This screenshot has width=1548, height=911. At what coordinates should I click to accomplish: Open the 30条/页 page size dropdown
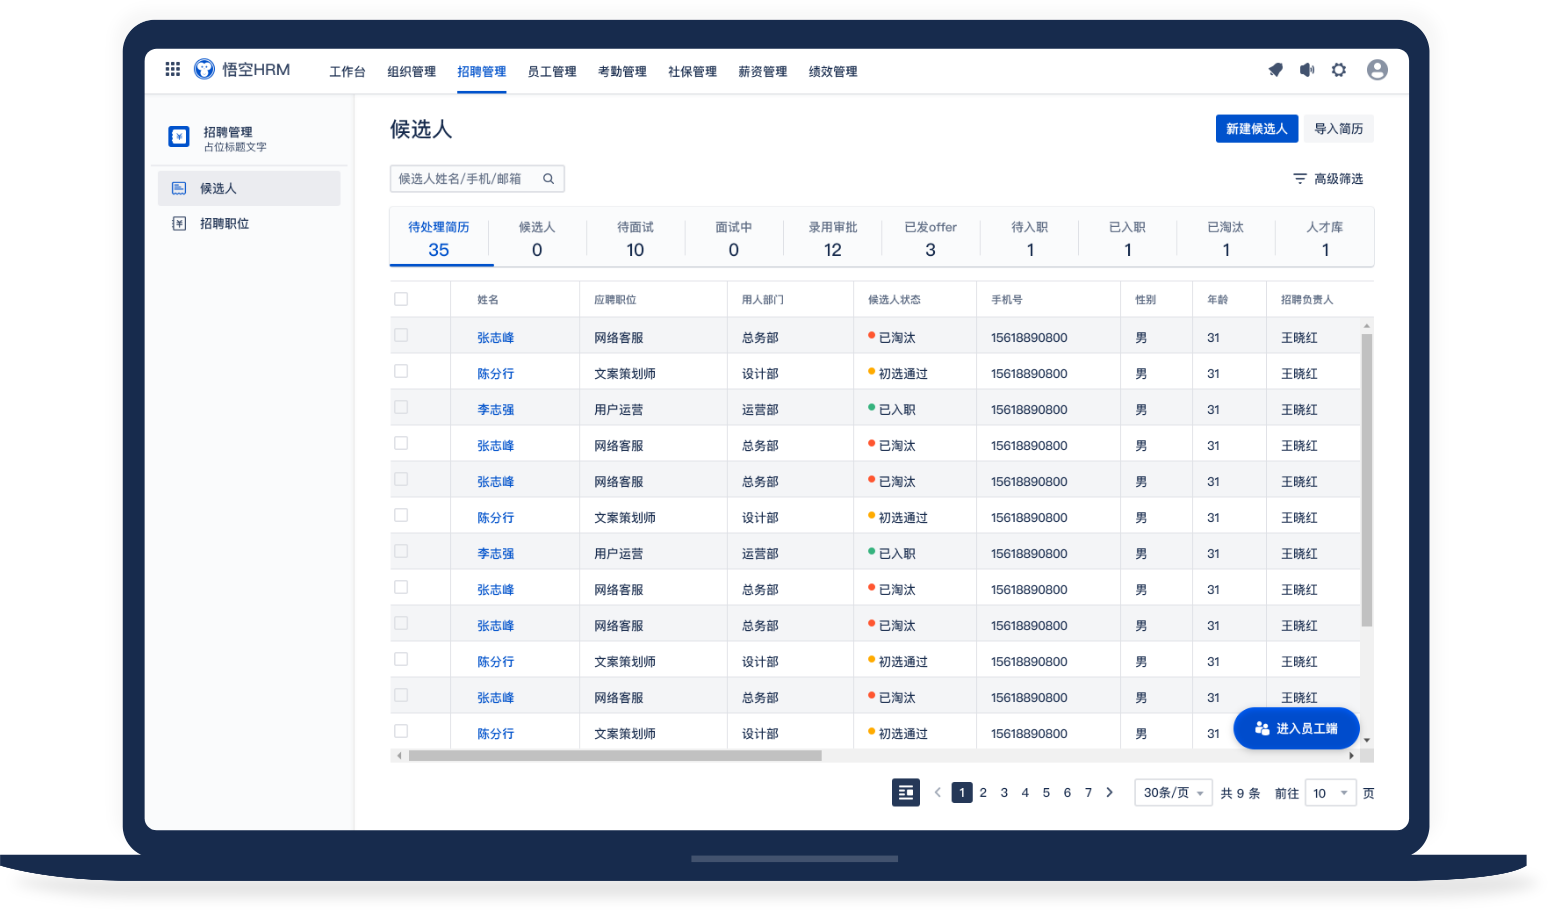tap(1173, 793)
